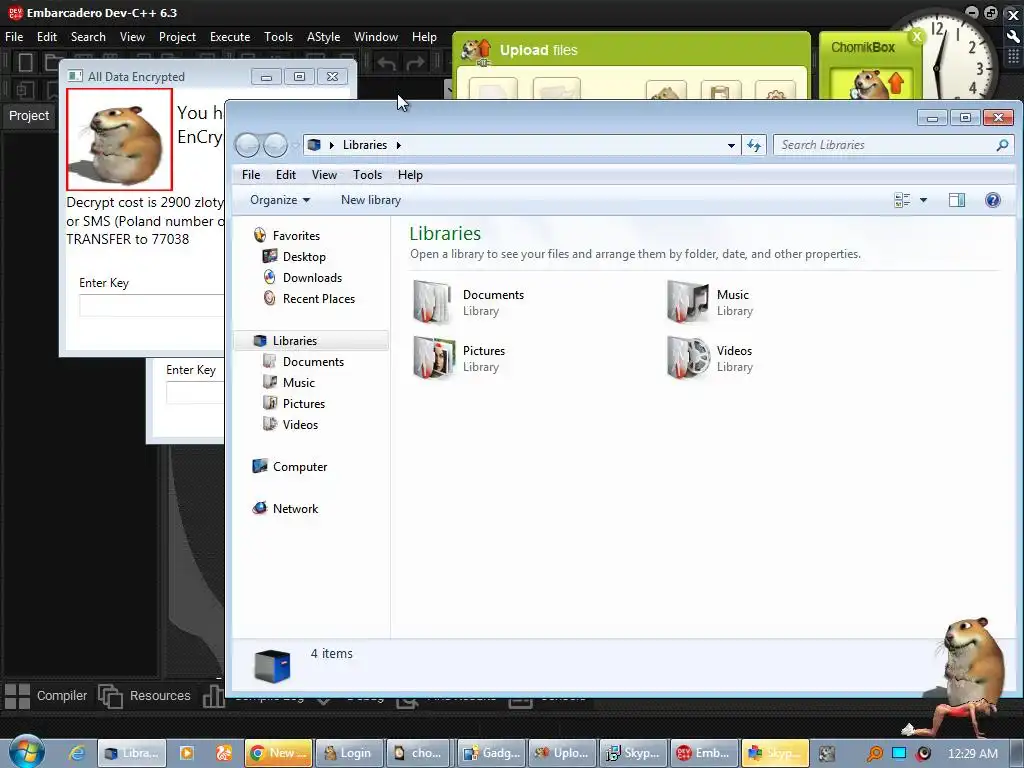Select Documents under Libraries in sidebar
The height and width of the screenshot is (768, 1024).
(x=313, y=362)
